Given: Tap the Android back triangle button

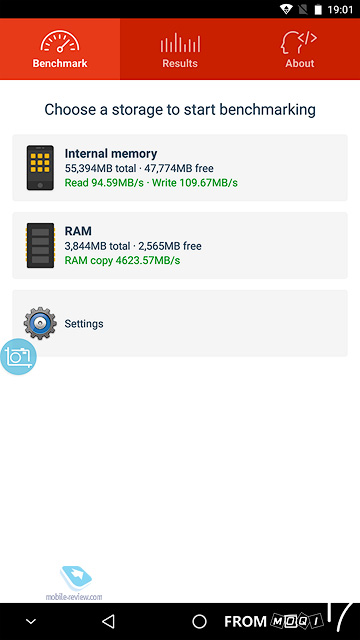Looking at the screenshot, I should pyautogui.click(x=108, y=621).
